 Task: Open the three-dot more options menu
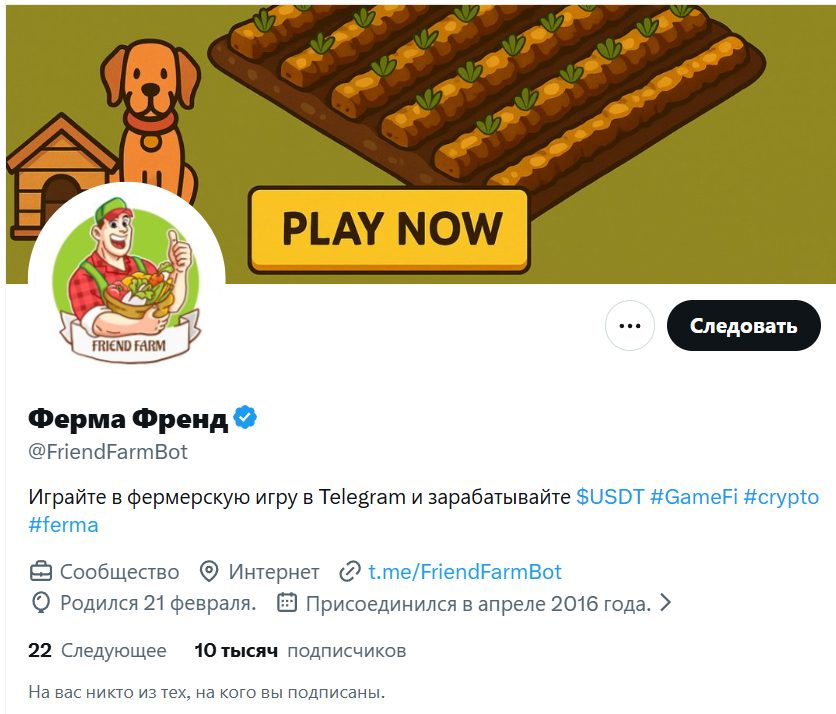point(630,325)
